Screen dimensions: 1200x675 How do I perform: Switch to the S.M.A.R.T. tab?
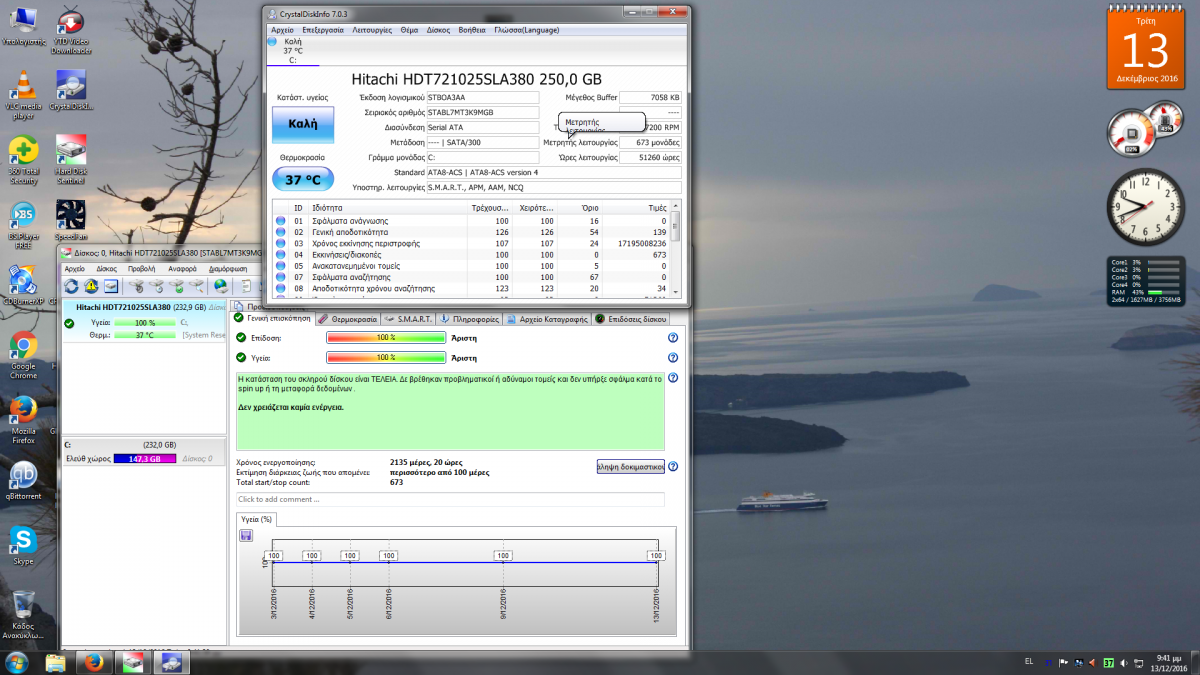click(409, 318)
